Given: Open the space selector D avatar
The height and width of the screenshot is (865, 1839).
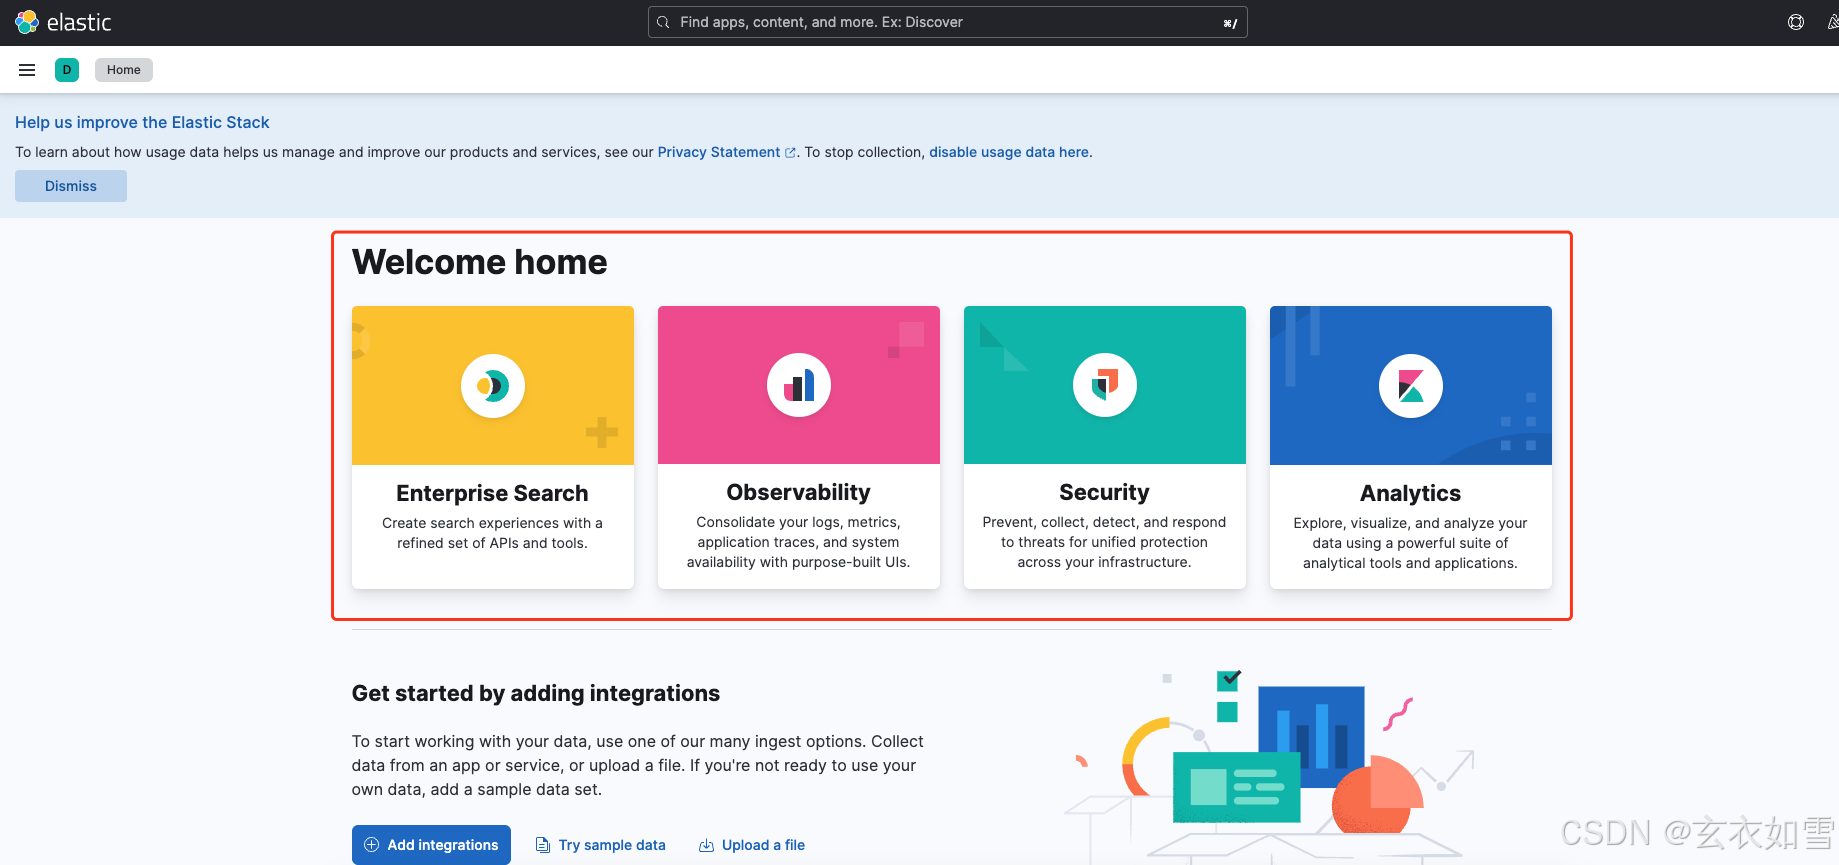Looking at the screenshot, I should pyautogui.click(x=67, y=70).
